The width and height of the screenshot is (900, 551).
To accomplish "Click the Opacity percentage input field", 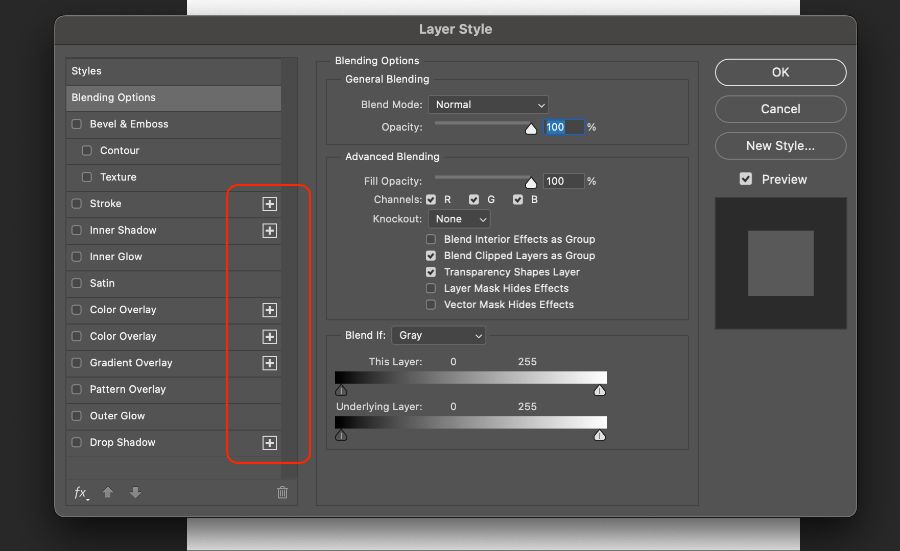I will 564,127.
